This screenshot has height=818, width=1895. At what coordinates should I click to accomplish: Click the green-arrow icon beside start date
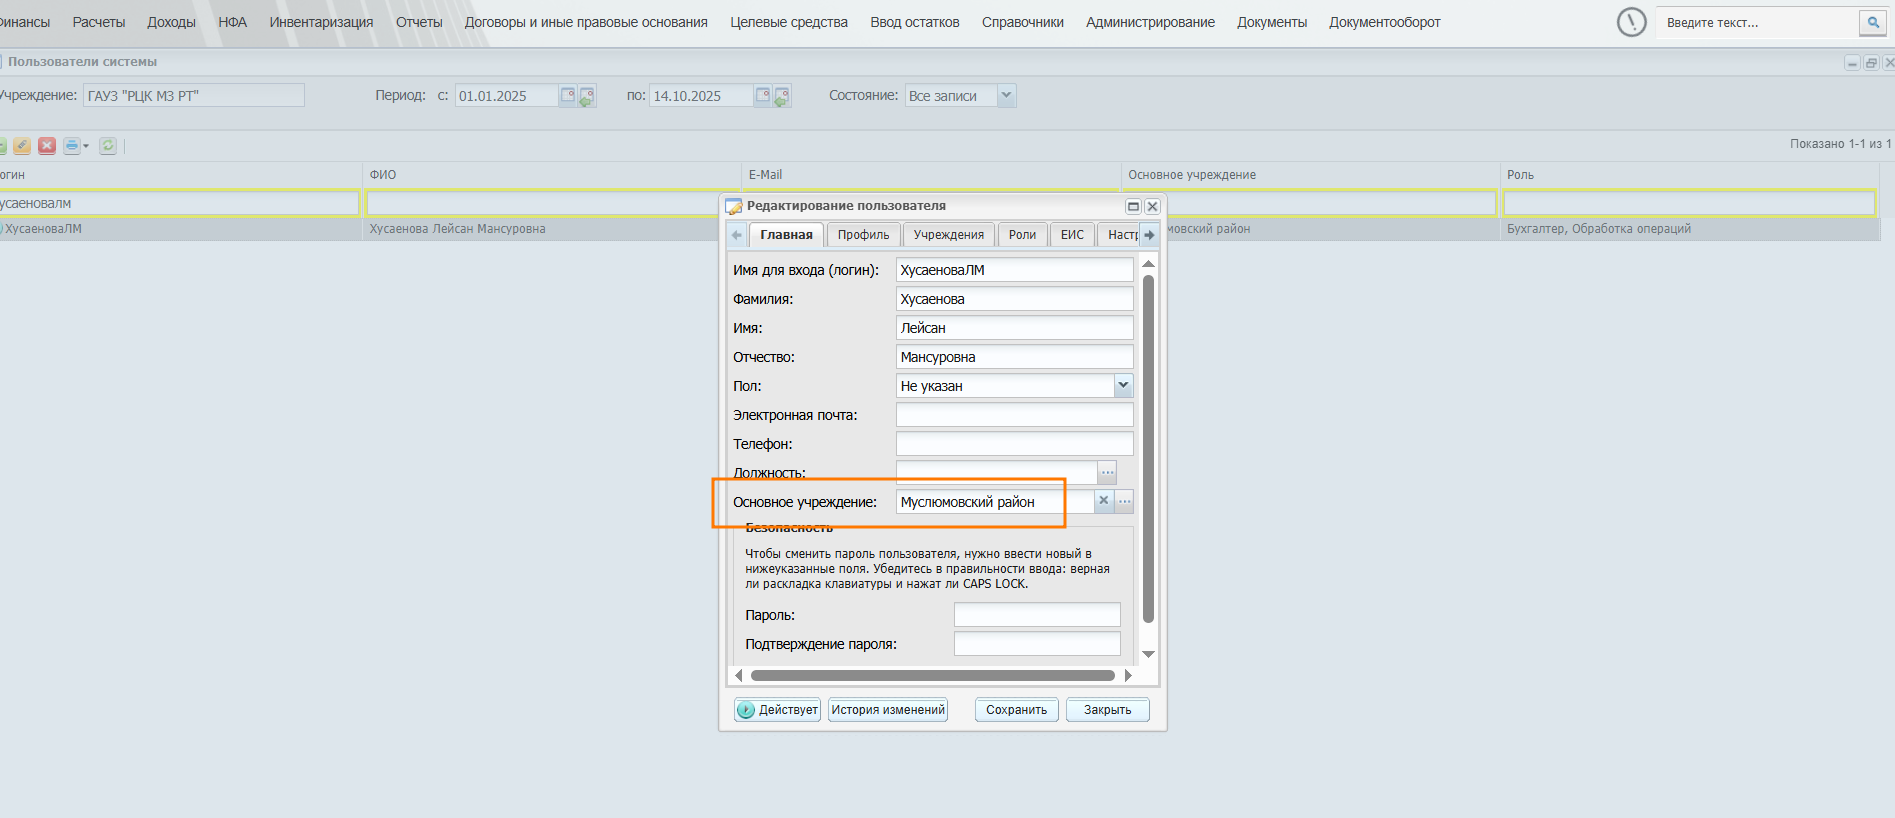pyautogui.click(x=587, y=96)
